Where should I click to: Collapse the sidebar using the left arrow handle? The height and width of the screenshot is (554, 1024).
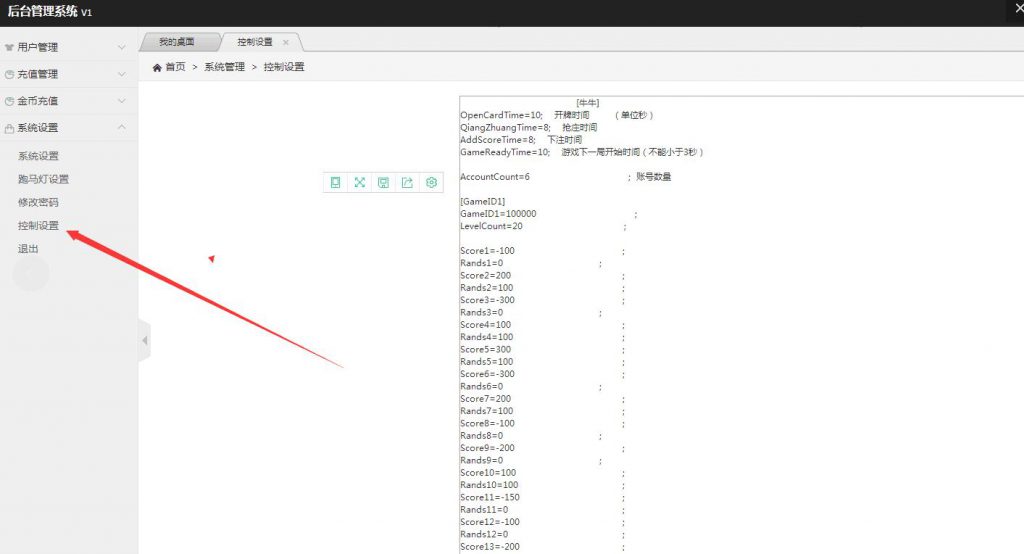pos(144,341)
